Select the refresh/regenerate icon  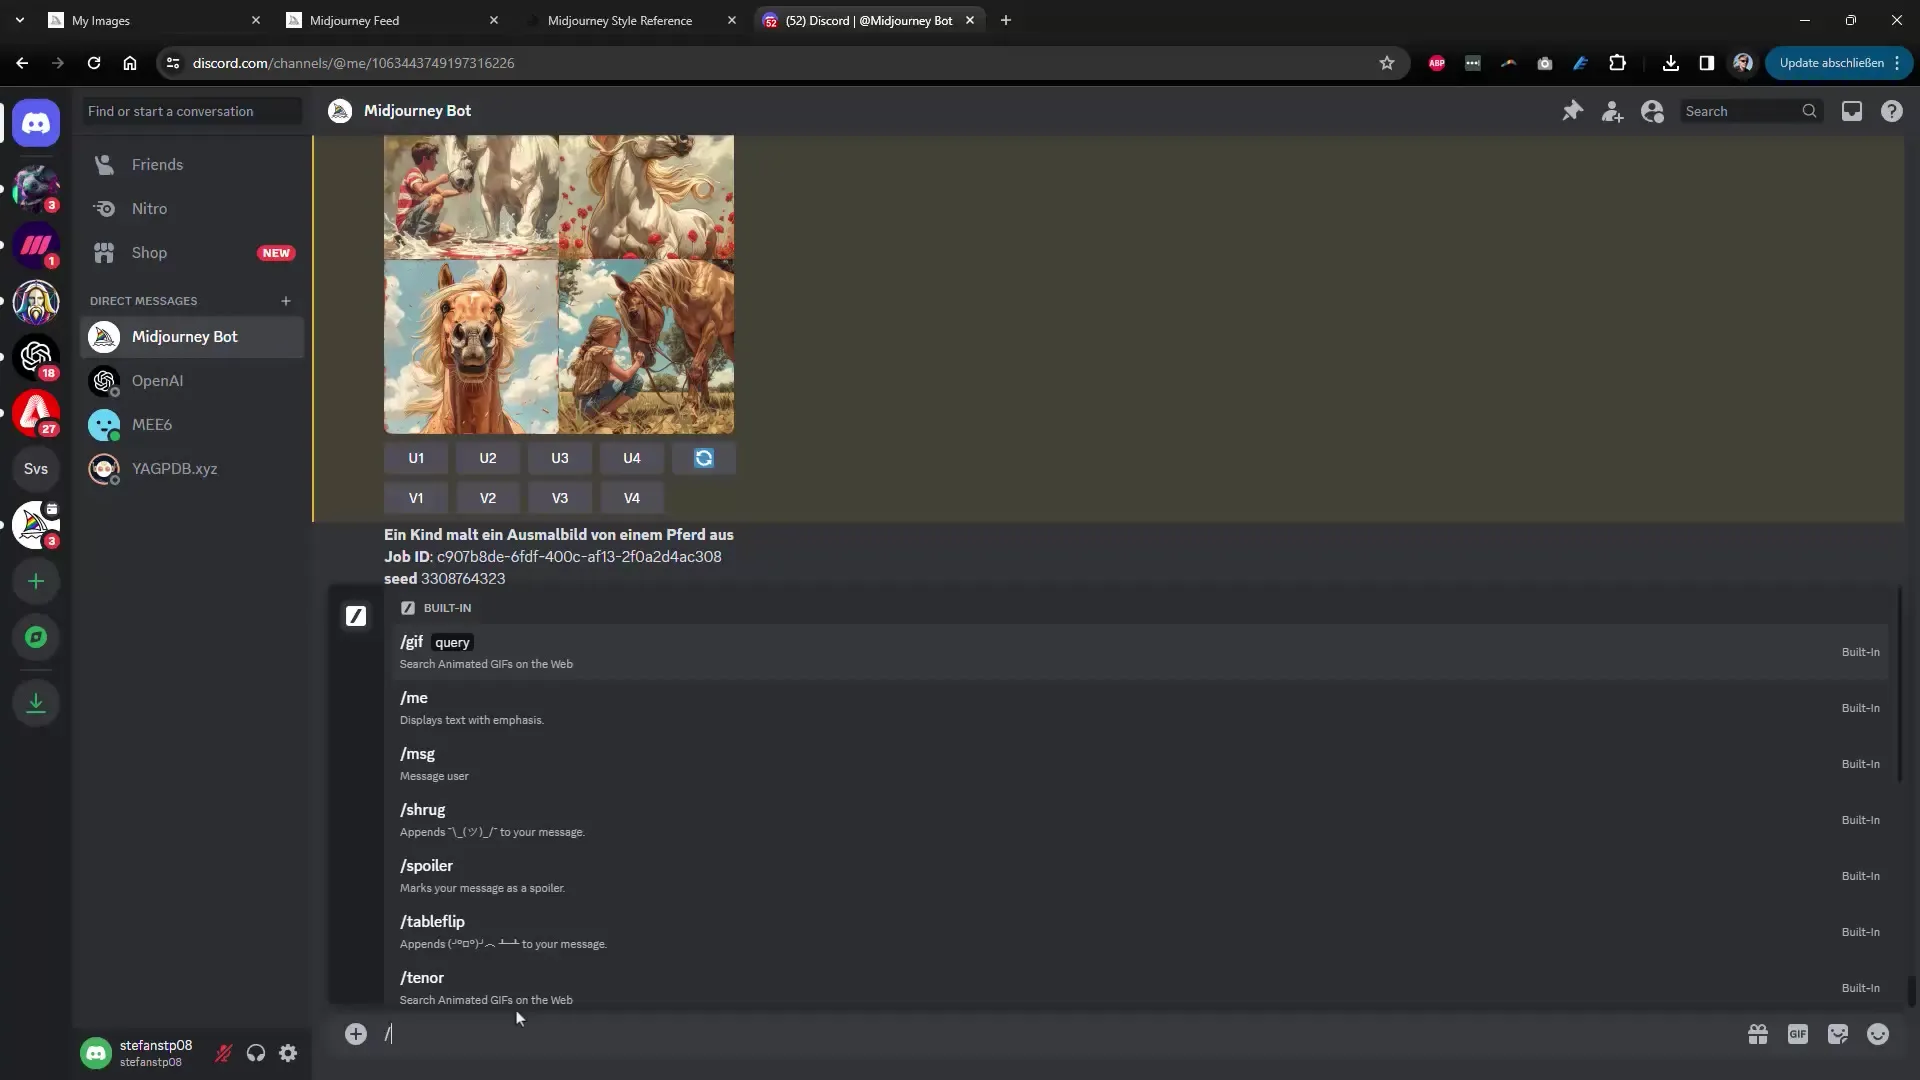tap(705, 459)
